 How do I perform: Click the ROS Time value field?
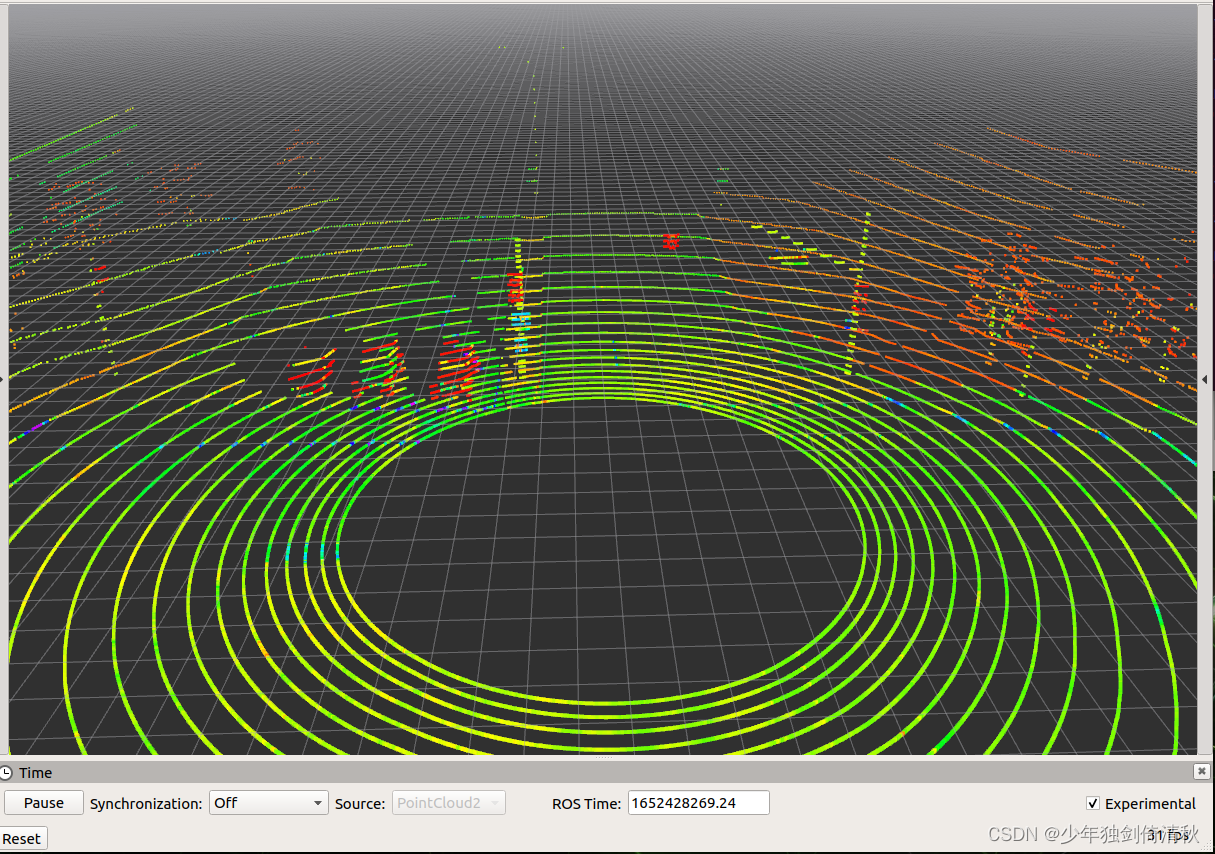tap(699, 803)
